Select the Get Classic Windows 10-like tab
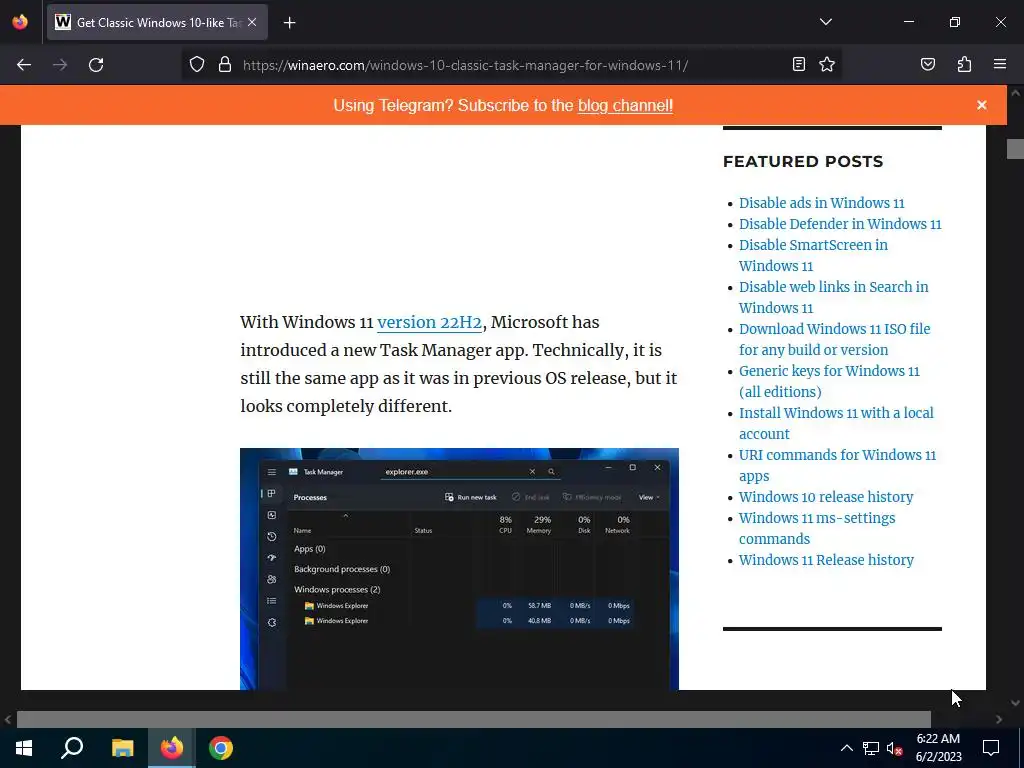This screenshot has height=768, width=1024. [x=157, y=22]
